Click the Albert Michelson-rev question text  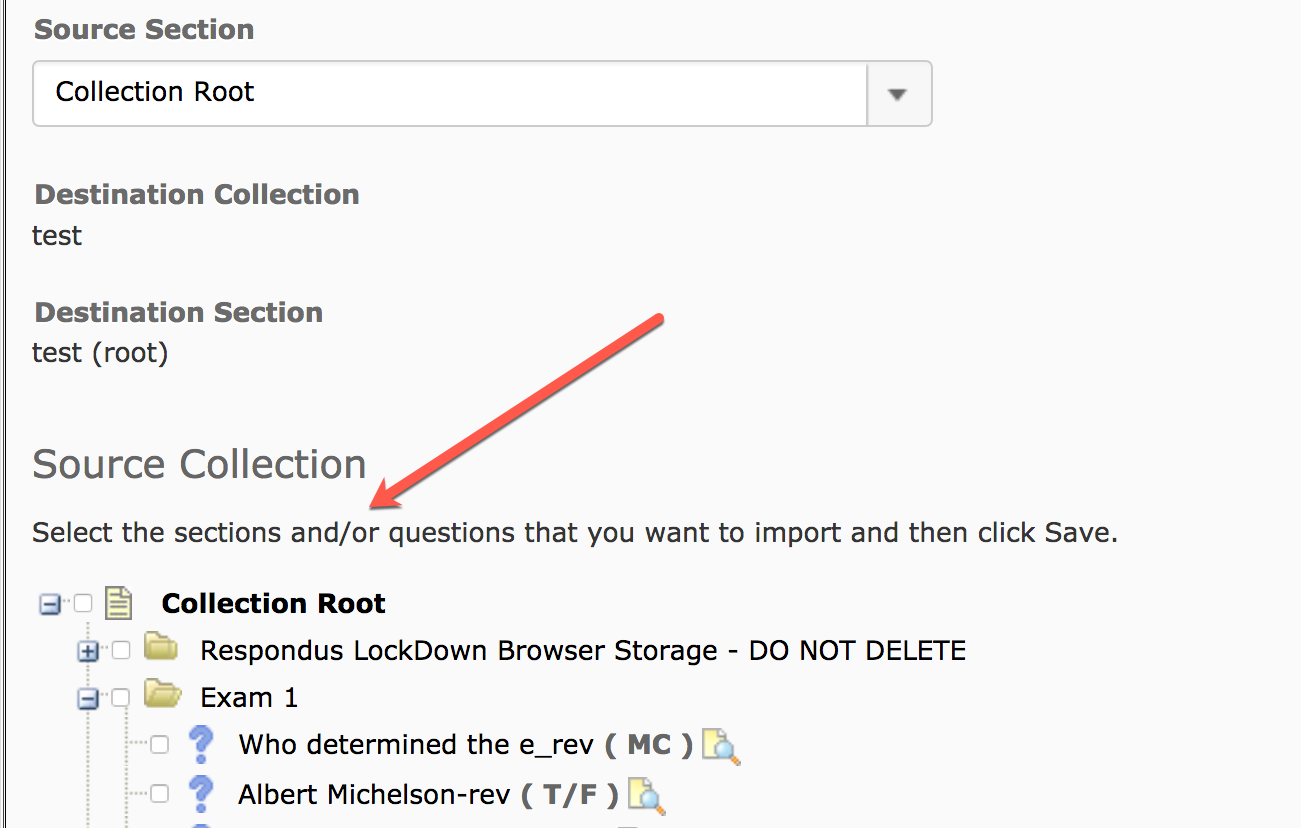(x=375, y=795)
